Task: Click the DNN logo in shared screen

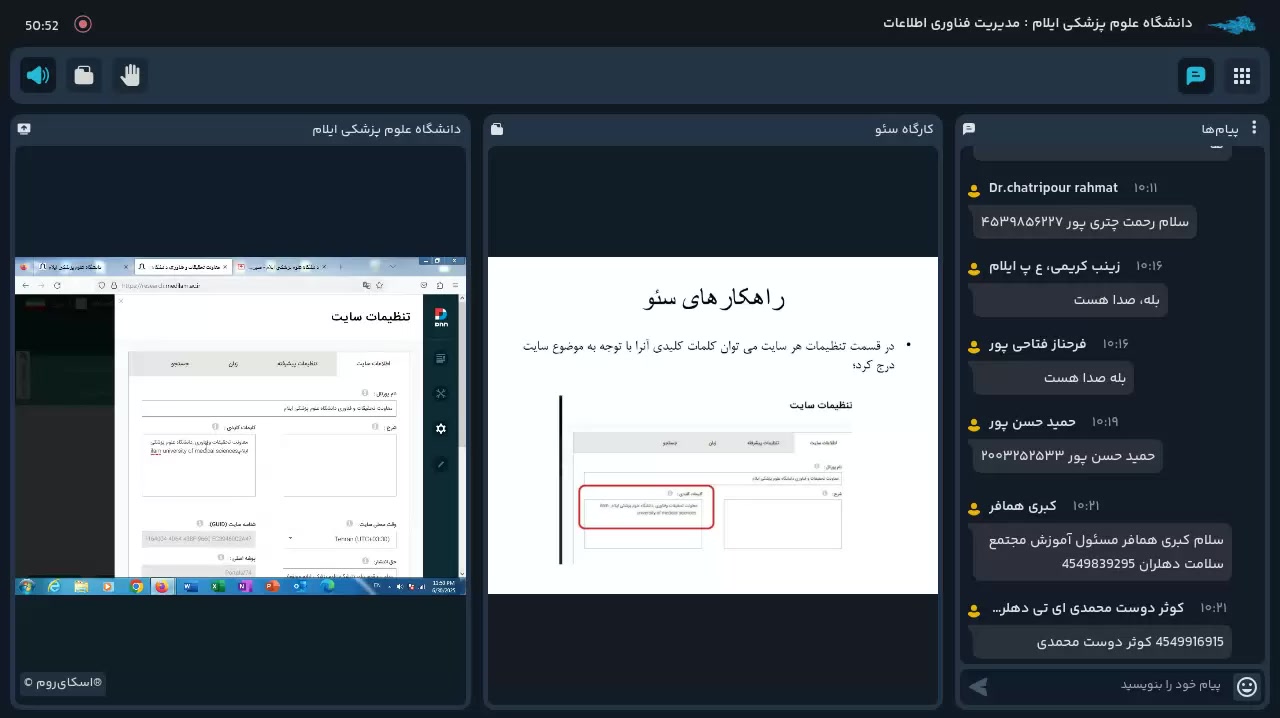Action: [441, 317]
